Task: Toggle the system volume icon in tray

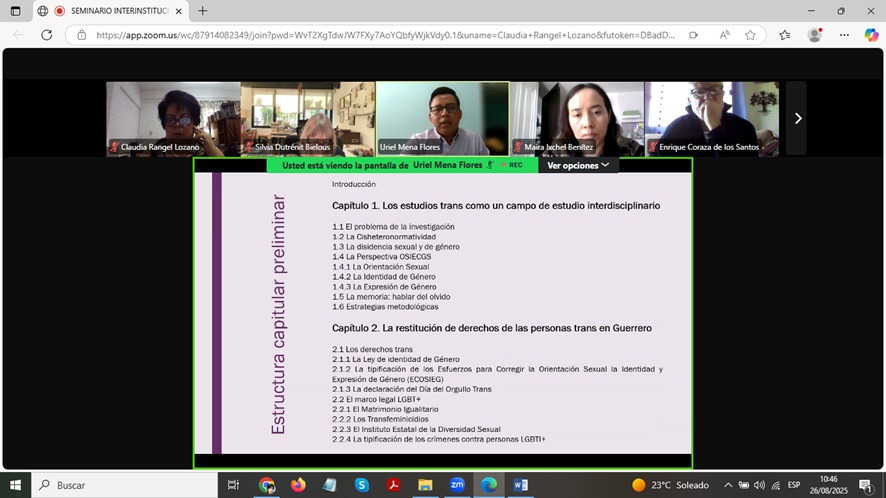Action: (759, 485)
